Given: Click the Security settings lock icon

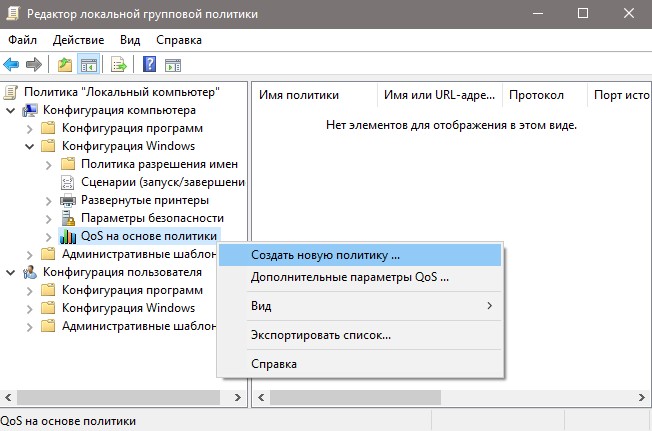Looking at the screenshot, I should [x=68, y=218].
